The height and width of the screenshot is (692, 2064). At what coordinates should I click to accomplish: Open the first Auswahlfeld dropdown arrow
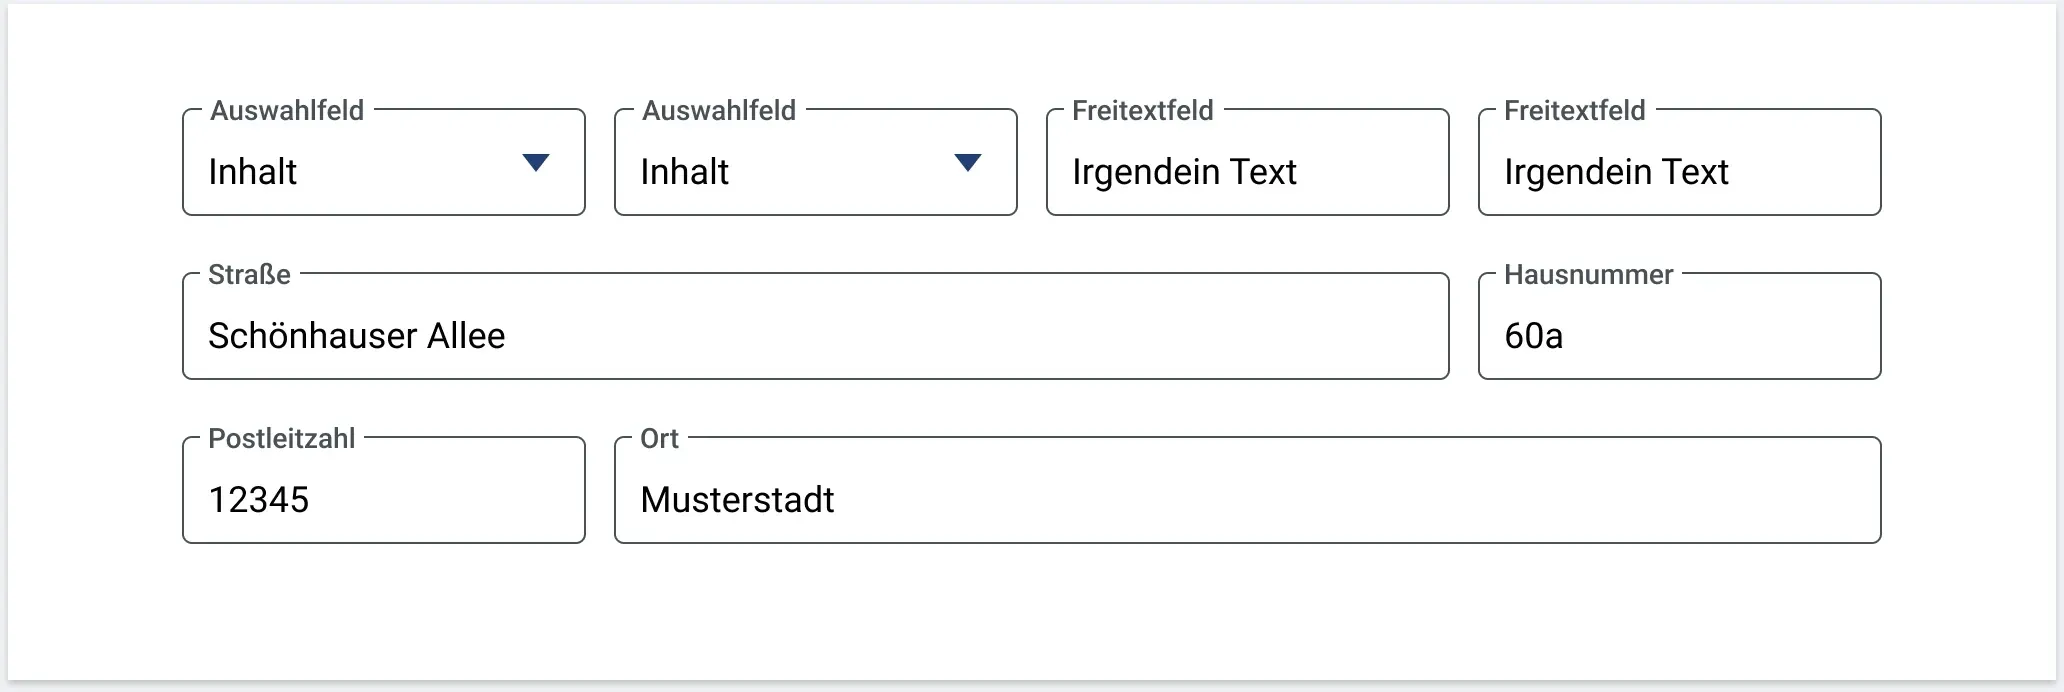[536, 163]
